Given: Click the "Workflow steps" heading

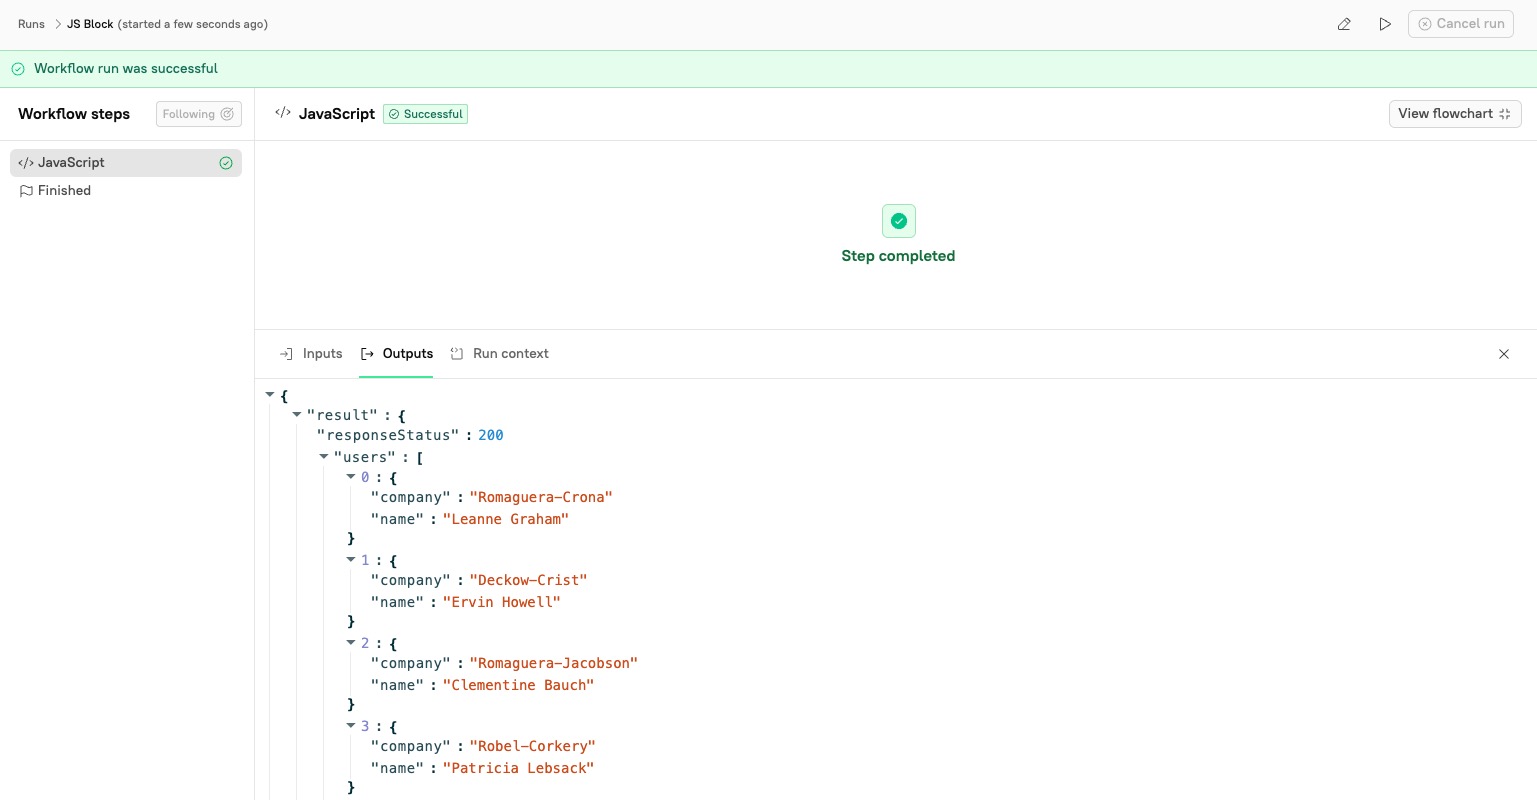Looking at the screenshot, I should [x=74, y=114].
